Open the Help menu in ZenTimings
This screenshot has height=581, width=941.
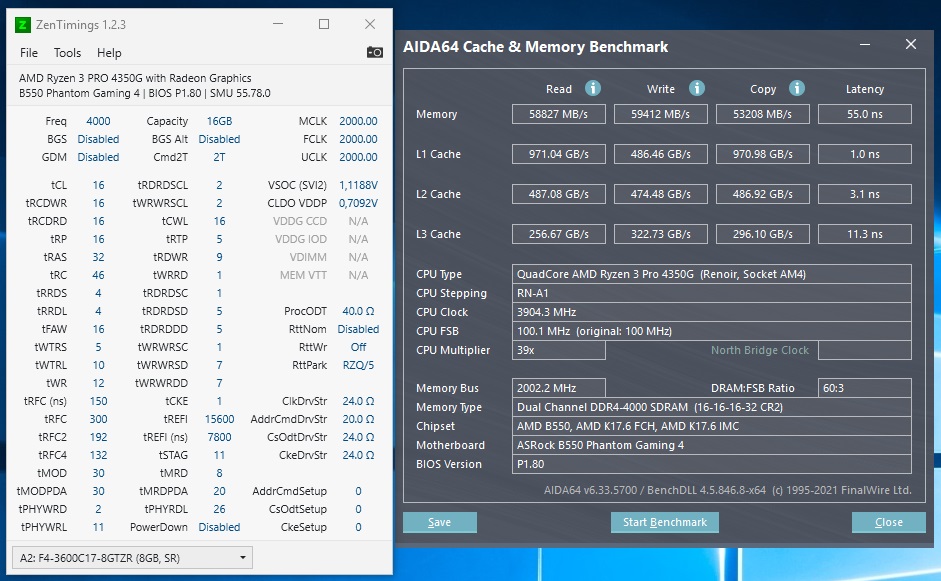tap(109, 53)
